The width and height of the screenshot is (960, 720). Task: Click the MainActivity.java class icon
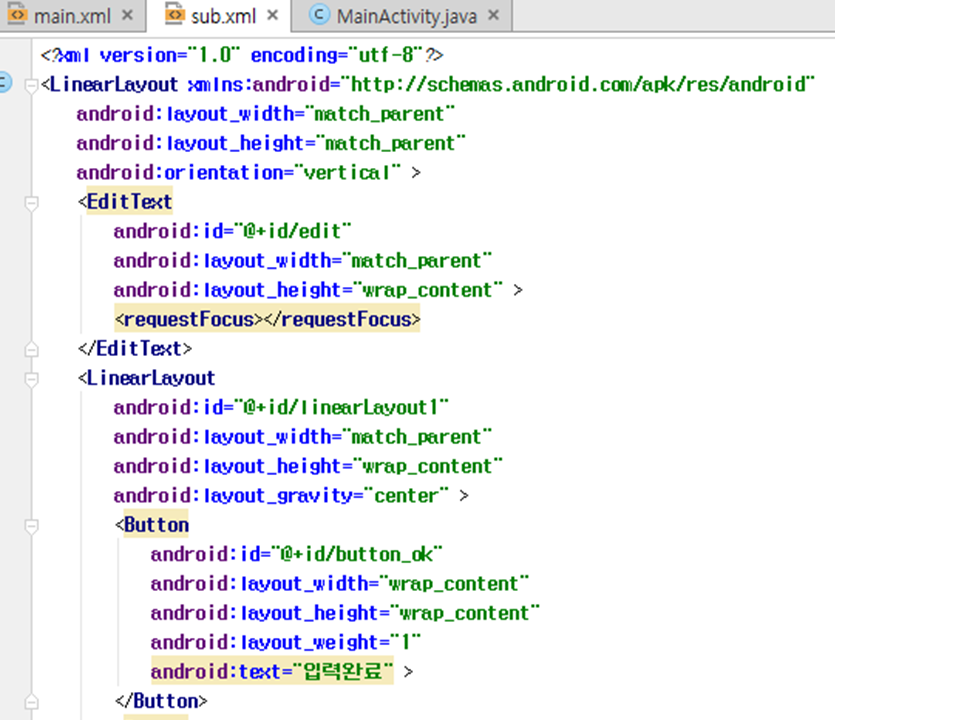click(319, 15)
